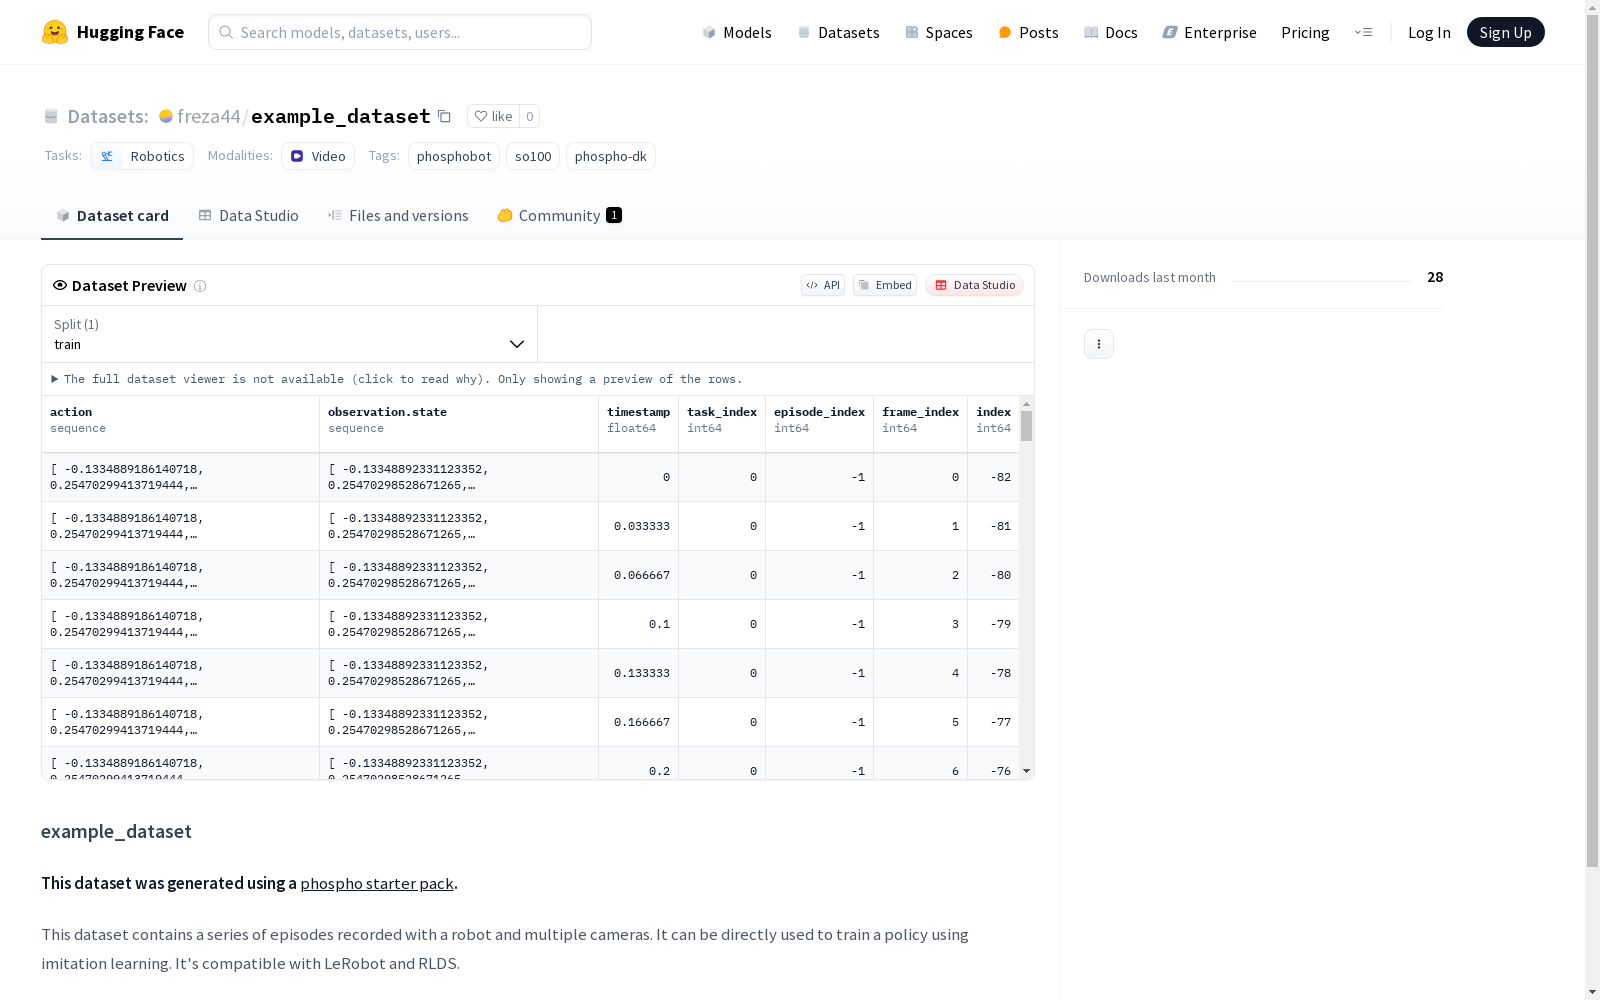Viewport: 1600px width, 1000px height.
Task: Open the navigation overflow menu icon
Action: [1363, 32]
